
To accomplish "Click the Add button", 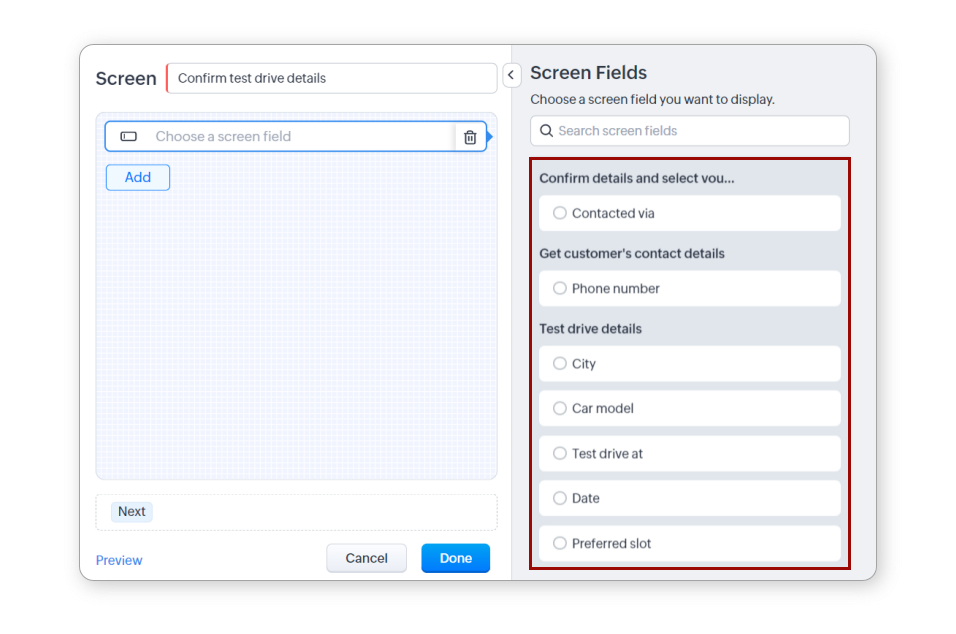I will (138, 177).
